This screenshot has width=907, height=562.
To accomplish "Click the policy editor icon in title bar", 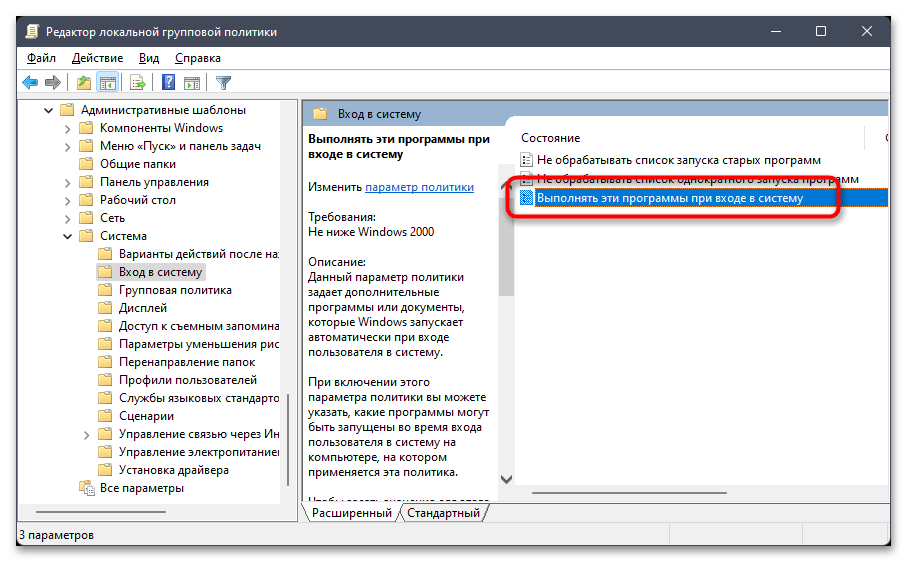I will click(x=32, y=32).
